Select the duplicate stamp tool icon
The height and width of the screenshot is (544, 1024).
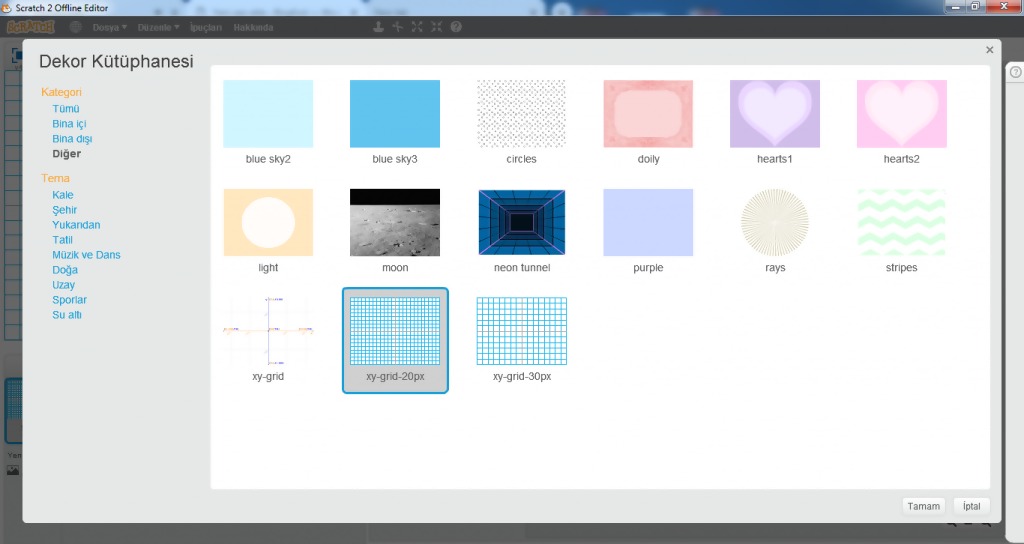(x=378, y=27)
